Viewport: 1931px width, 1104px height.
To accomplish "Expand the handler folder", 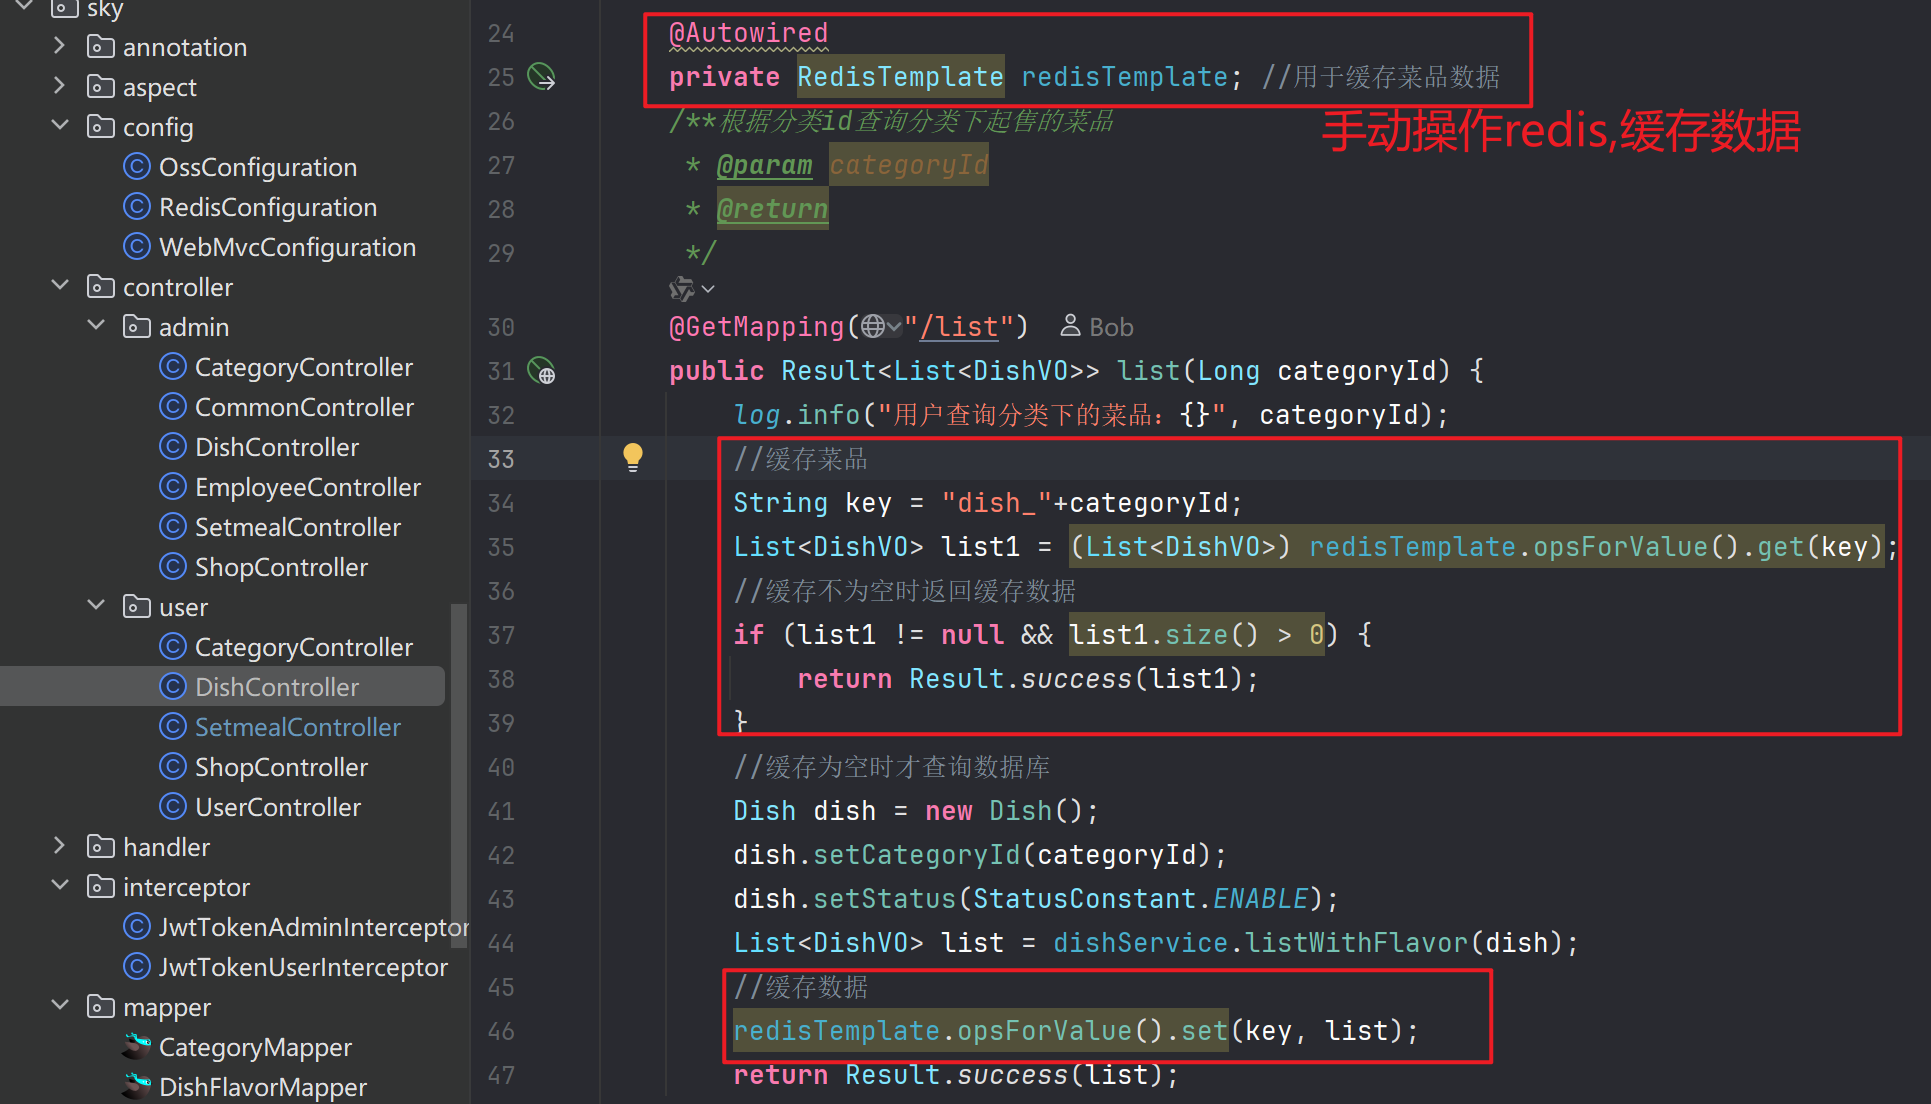I will pyautogui.click(x=60, y=847).
